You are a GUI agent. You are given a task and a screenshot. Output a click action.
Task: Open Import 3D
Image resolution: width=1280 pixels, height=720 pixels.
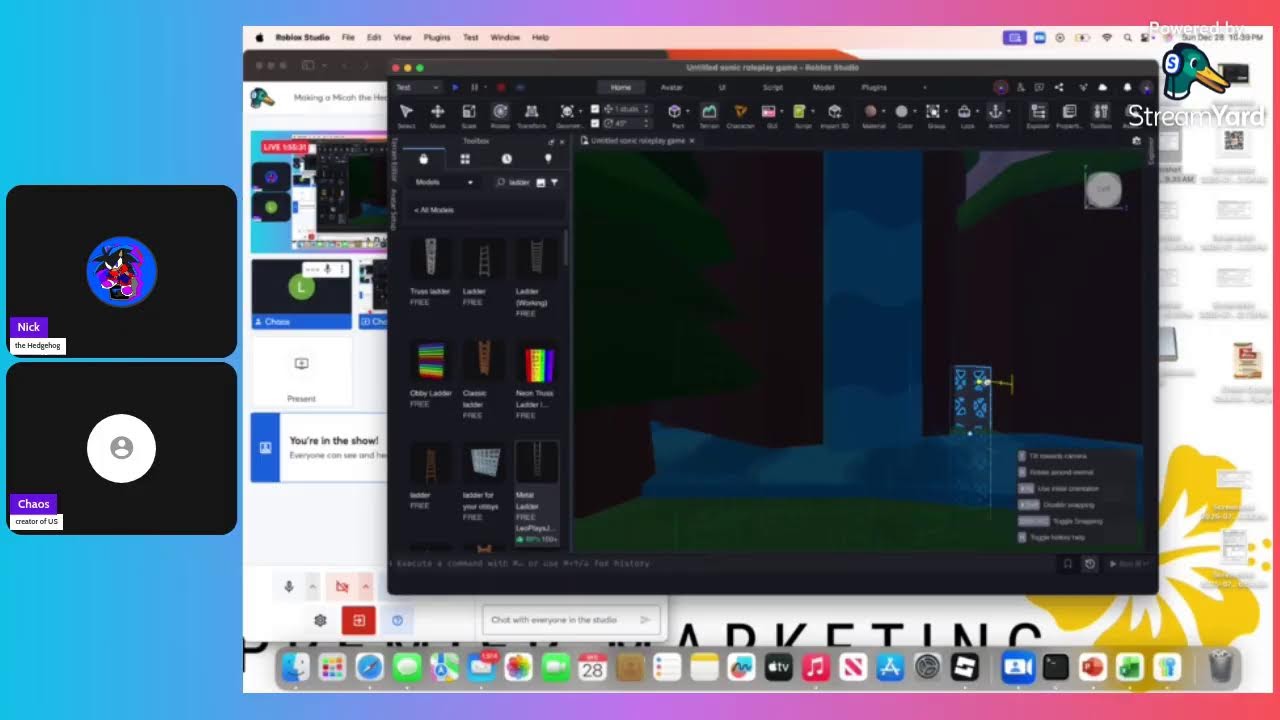[x=834, y=115]
